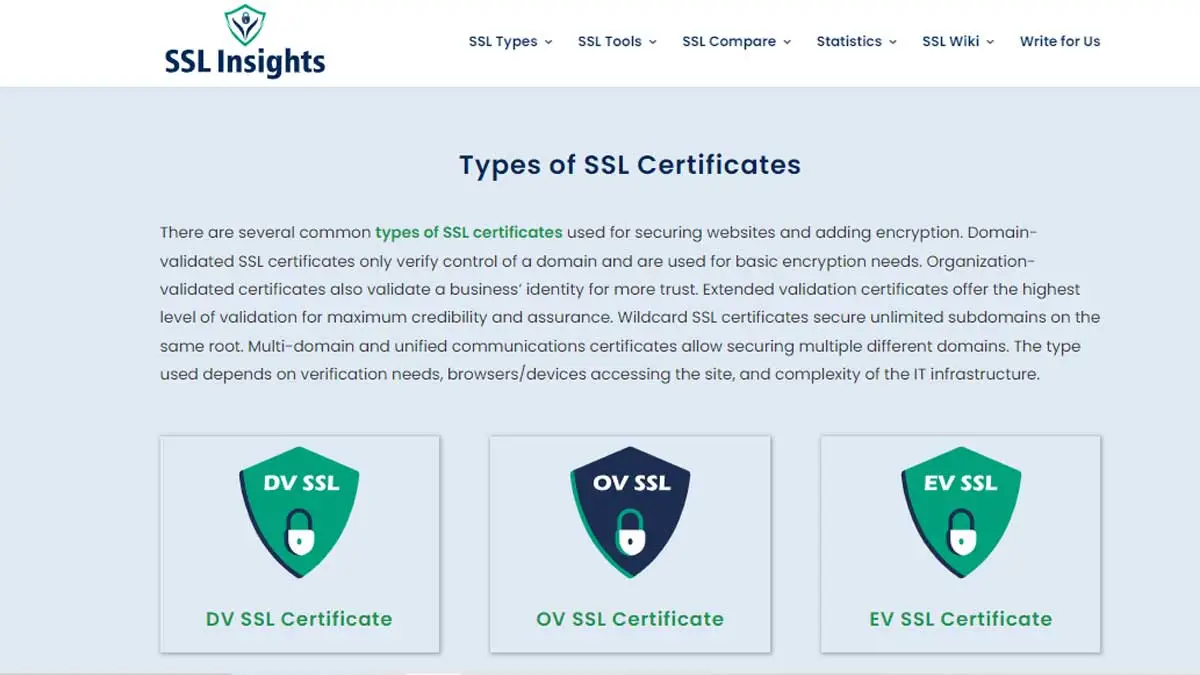Click the padlock inside the DV SSL shield

(x=300, y=531)
